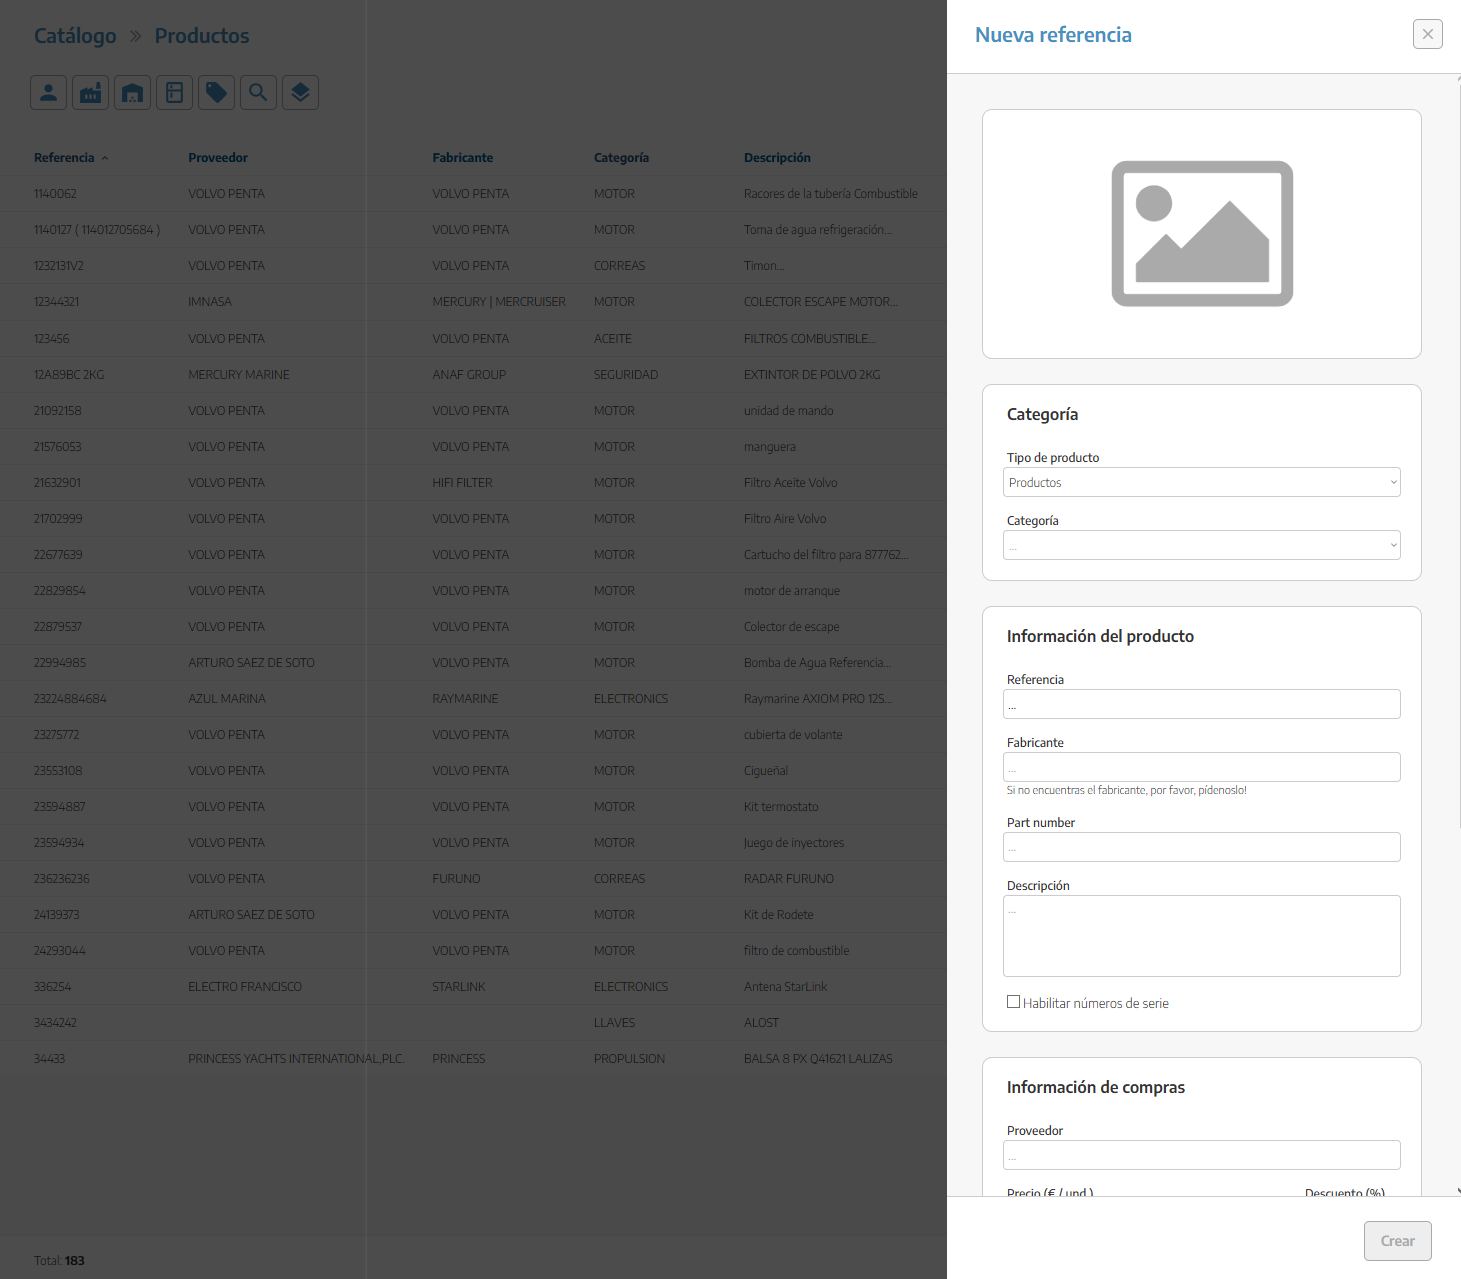Click the Crear button
Viewport: 1461px width, 1279px height.
(x=1398, y=1241)
